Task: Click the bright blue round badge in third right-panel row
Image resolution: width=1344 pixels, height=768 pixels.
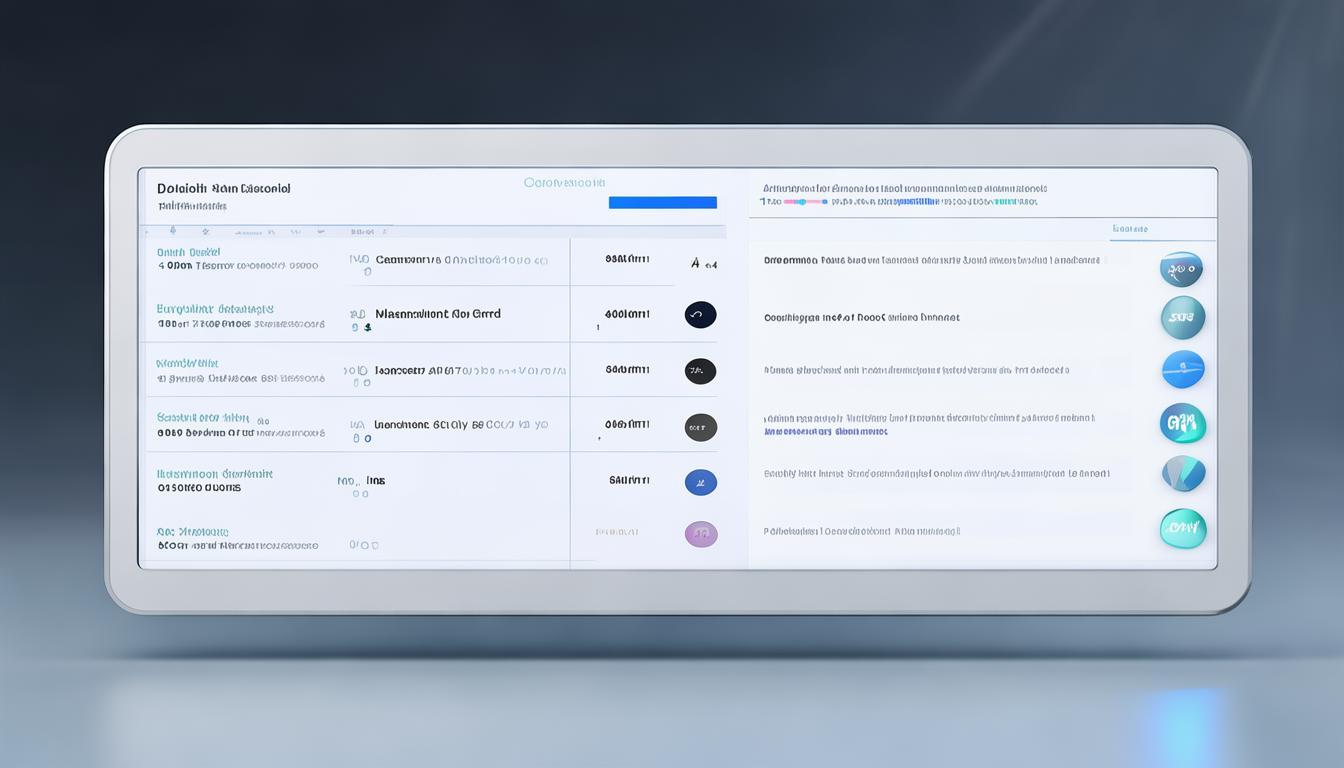Action: click(x=1183, y=369)
